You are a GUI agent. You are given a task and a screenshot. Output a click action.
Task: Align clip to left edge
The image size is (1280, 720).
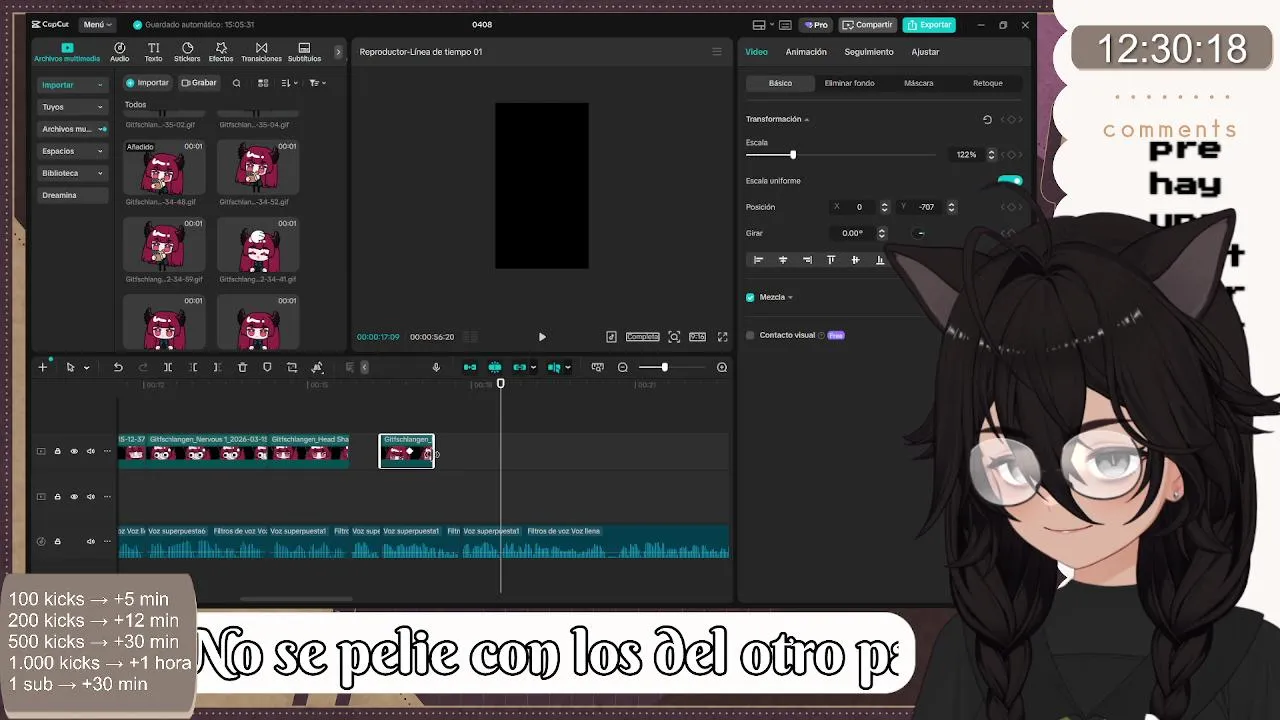pyautogui.click(x=758, y=260)
